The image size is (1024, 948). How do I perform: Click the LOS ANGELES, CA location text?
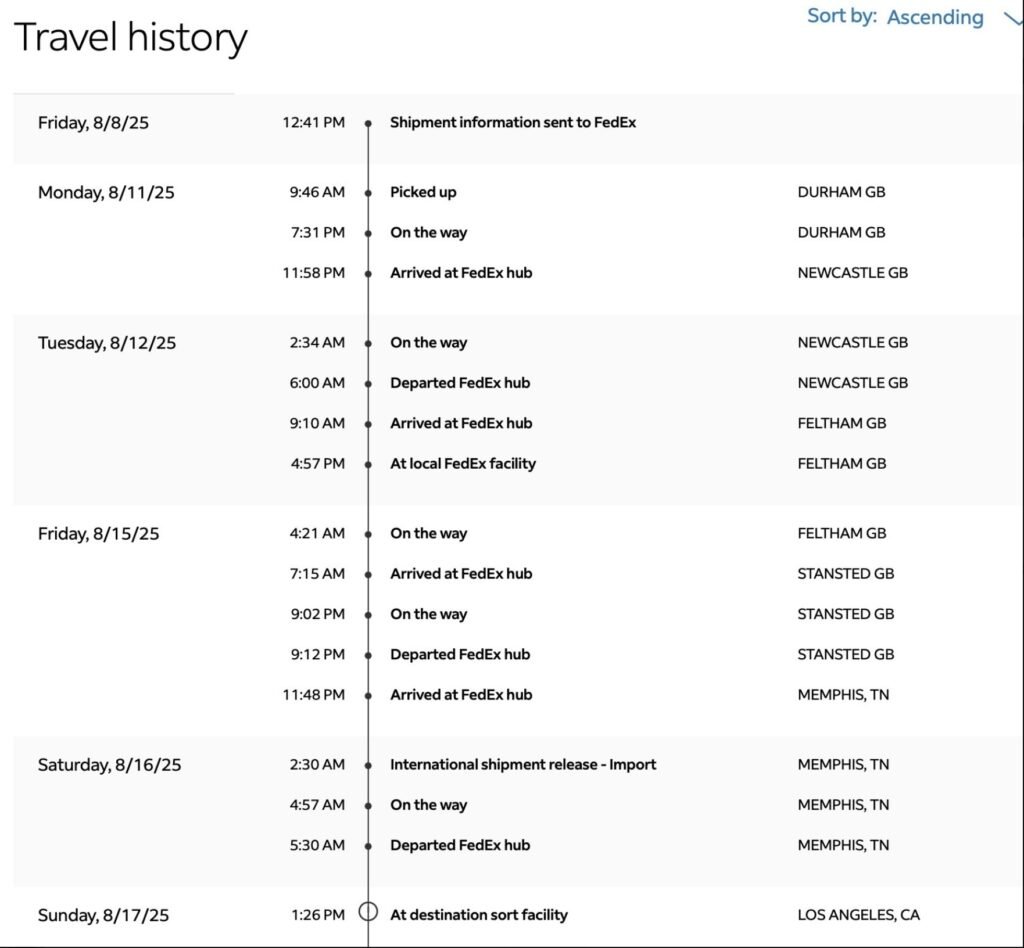(858, 915)
